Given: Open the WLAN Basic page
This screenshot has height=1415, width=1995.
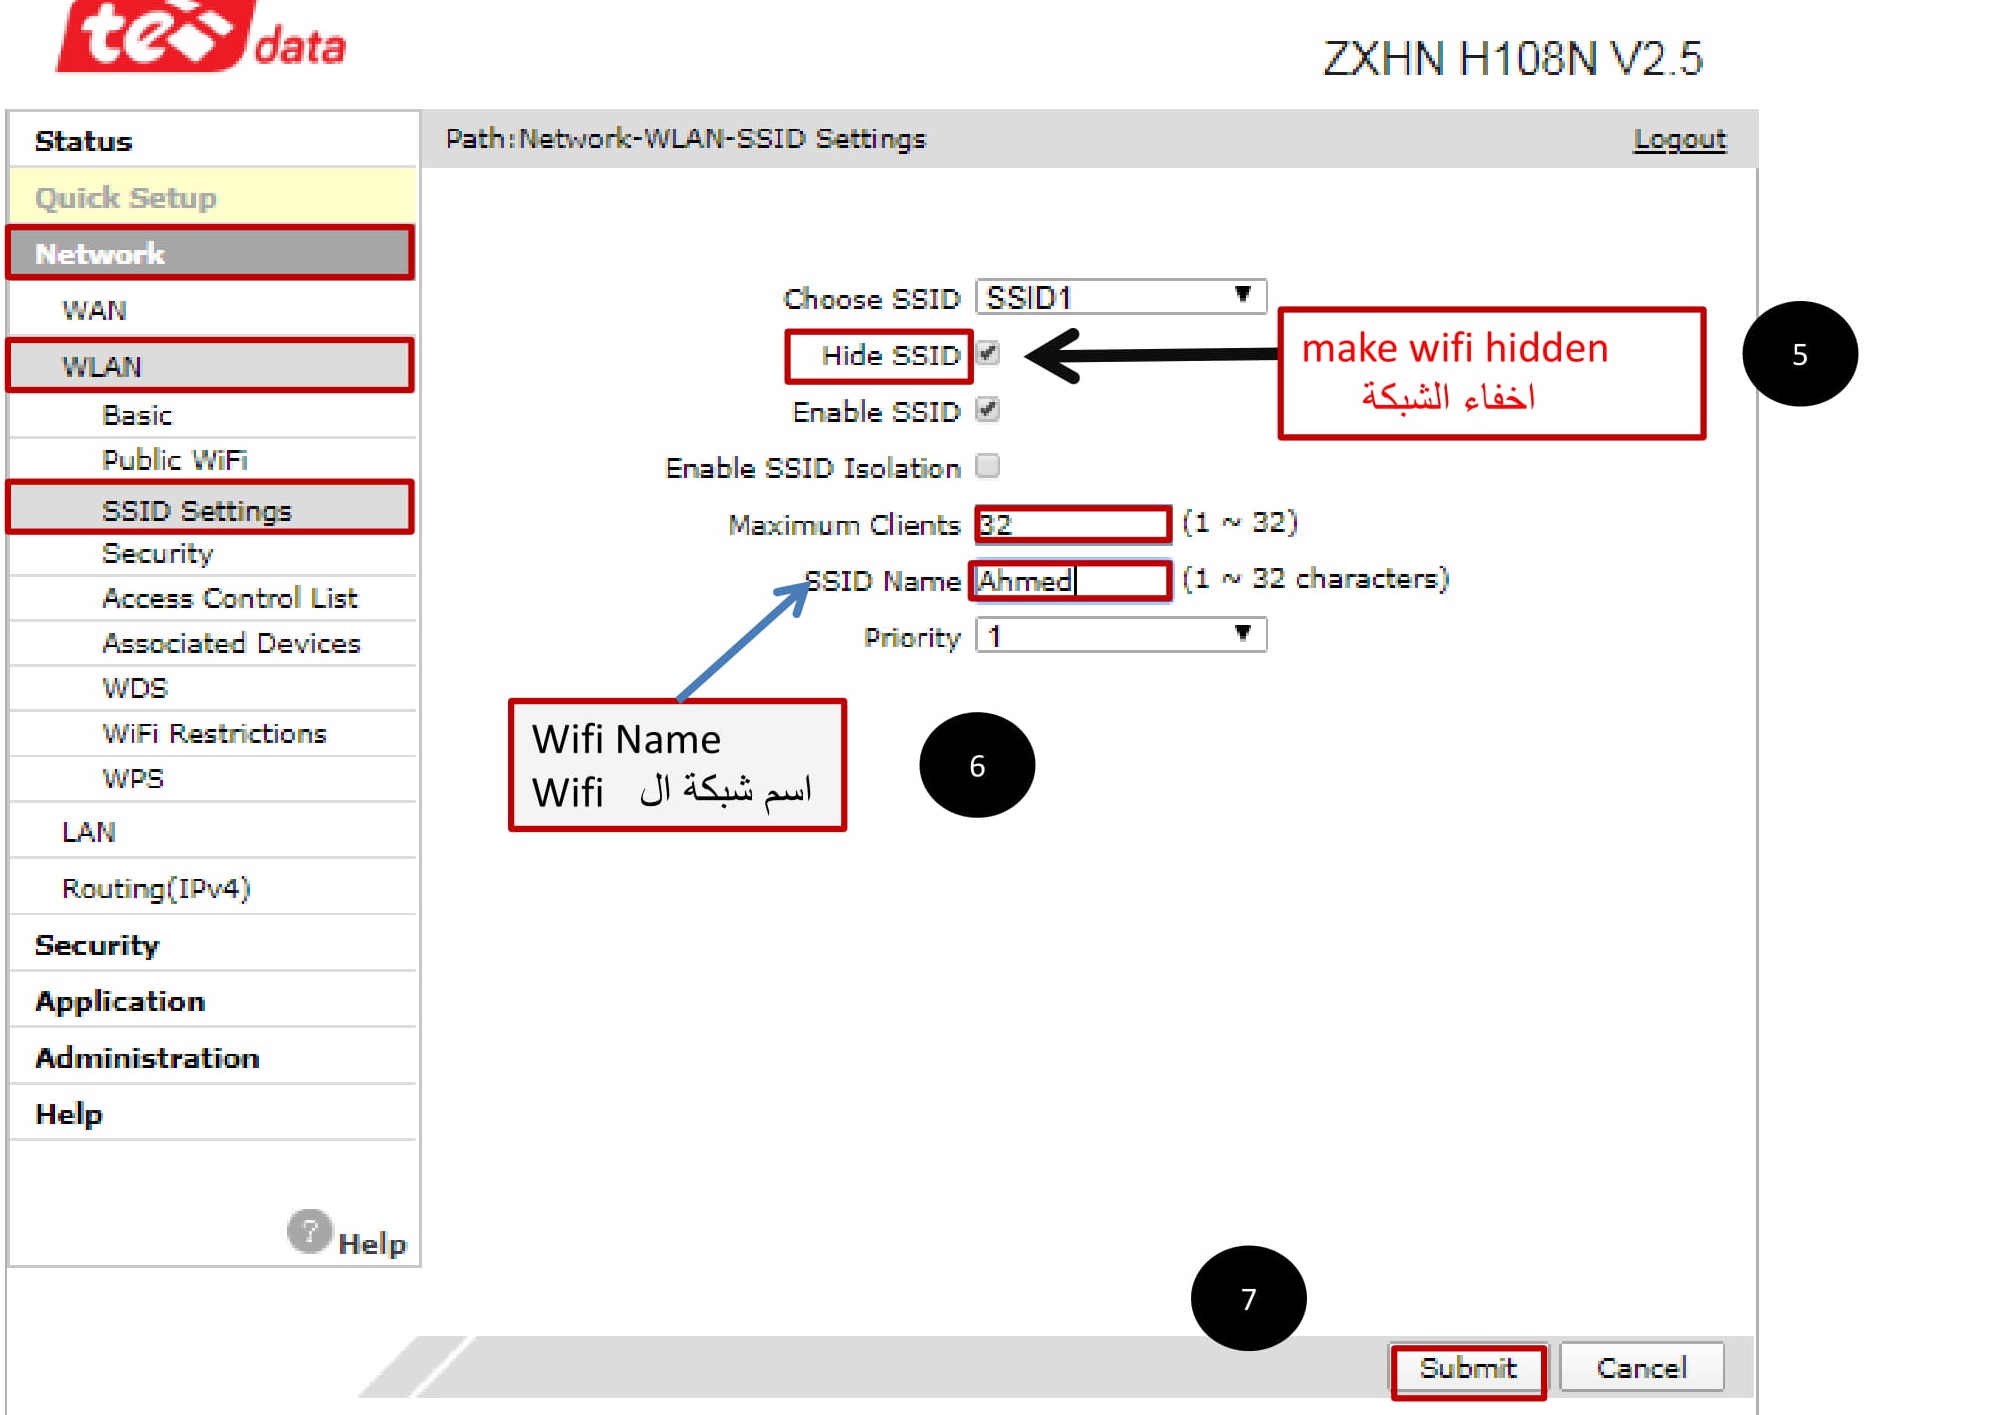Looking at the screenshot, I should pos(212,415).
